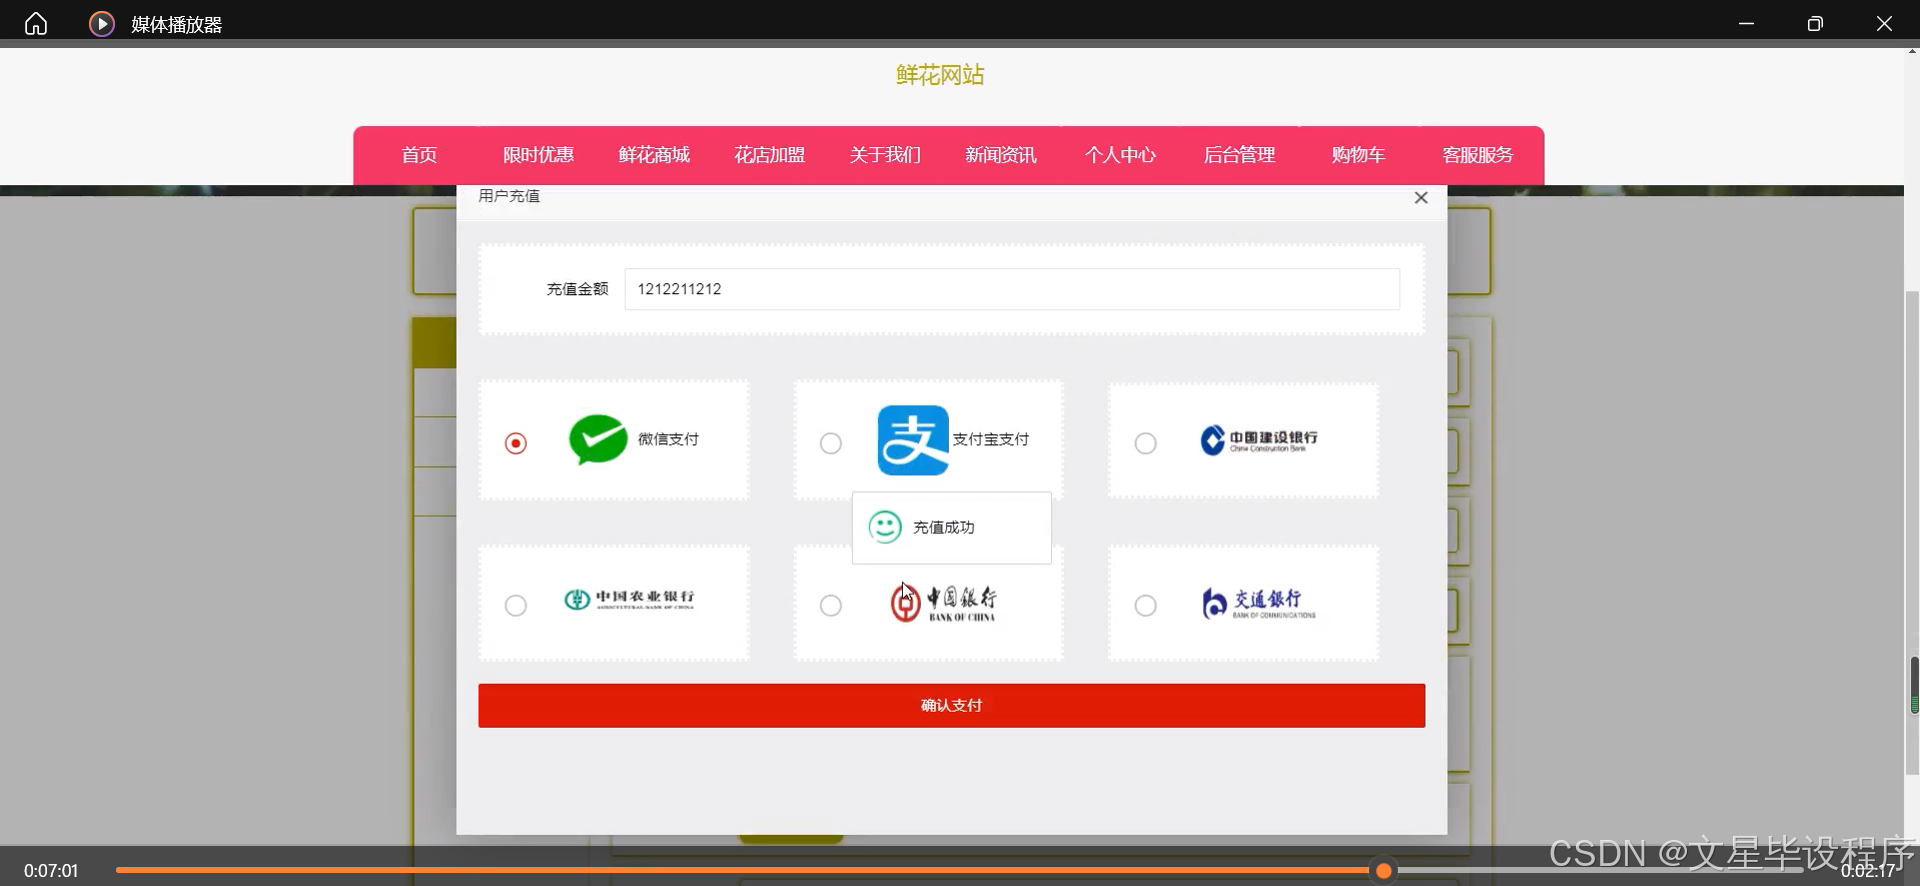Click the video progress slider handle

click(x=1383, y=871)
